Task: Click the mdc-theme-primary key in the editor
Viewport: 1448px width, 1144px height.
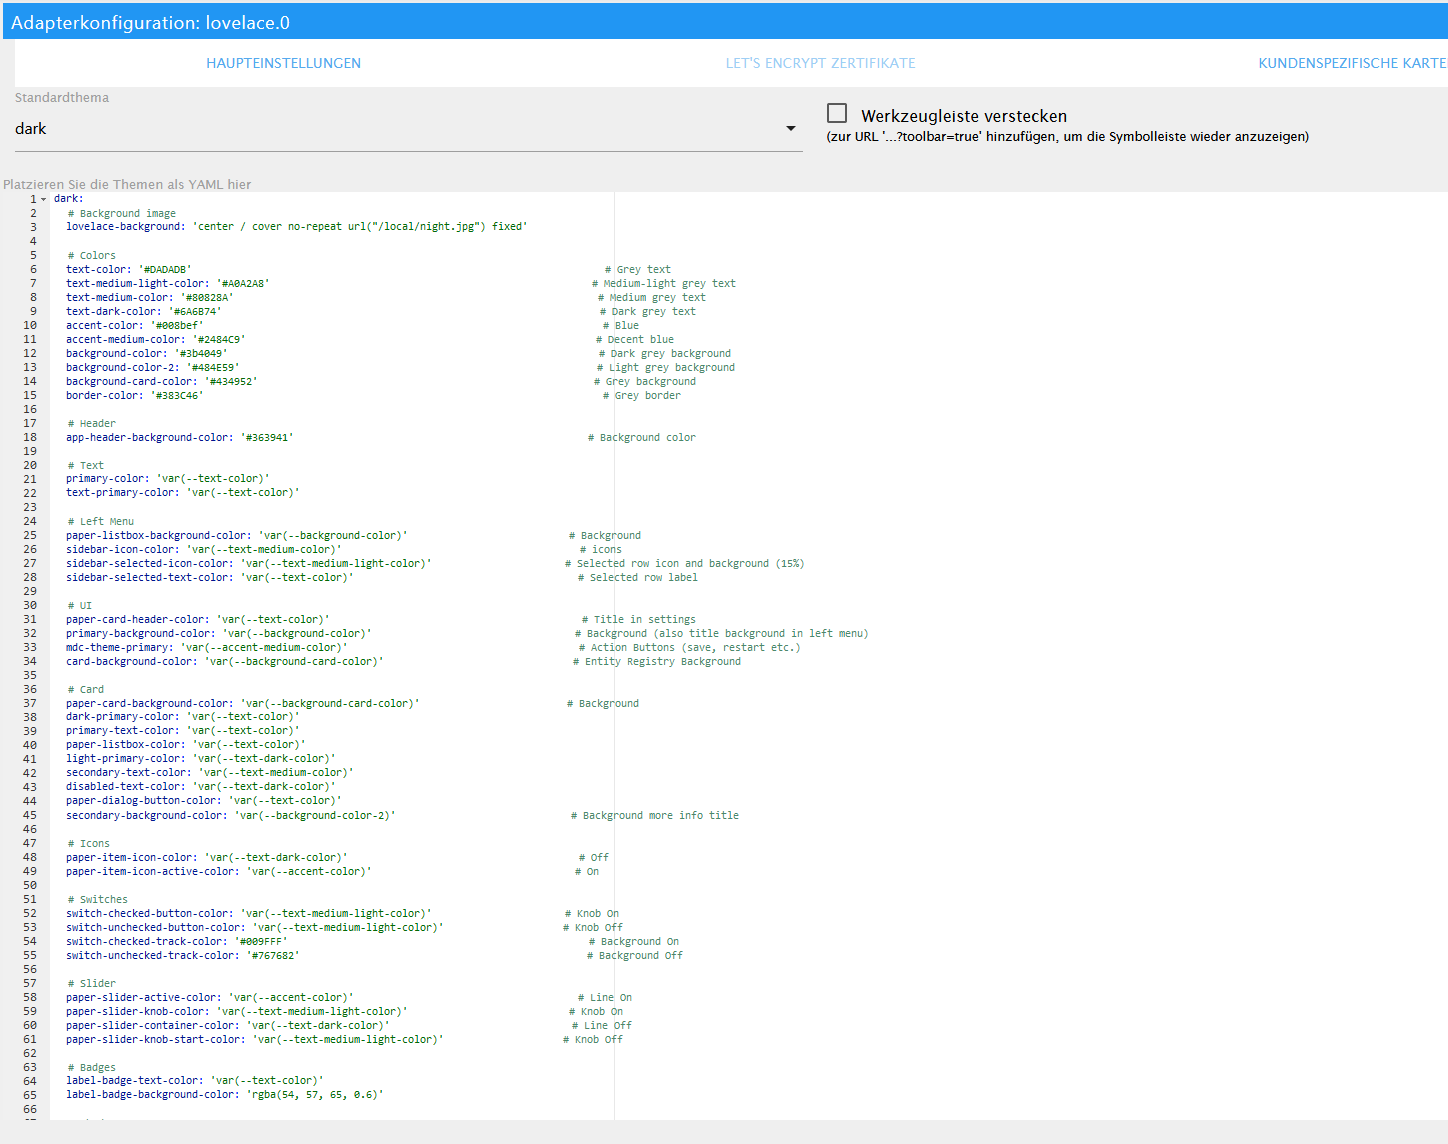Action: pyautogui.click(x=119, y=648)
